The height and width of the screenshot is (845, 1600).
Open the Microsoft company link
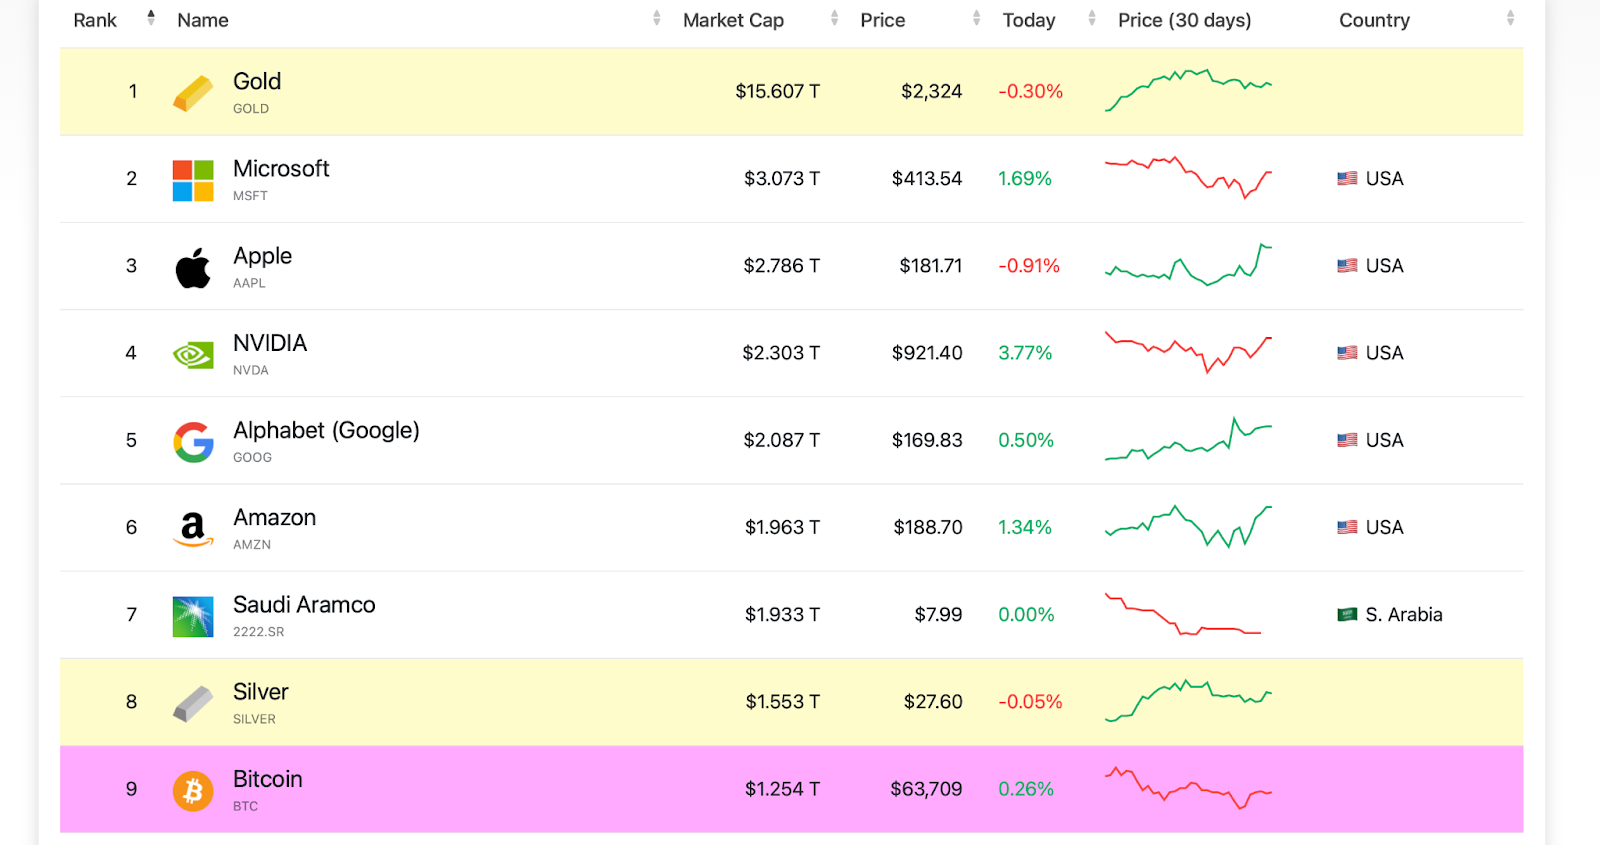click(x=281, y=168)
